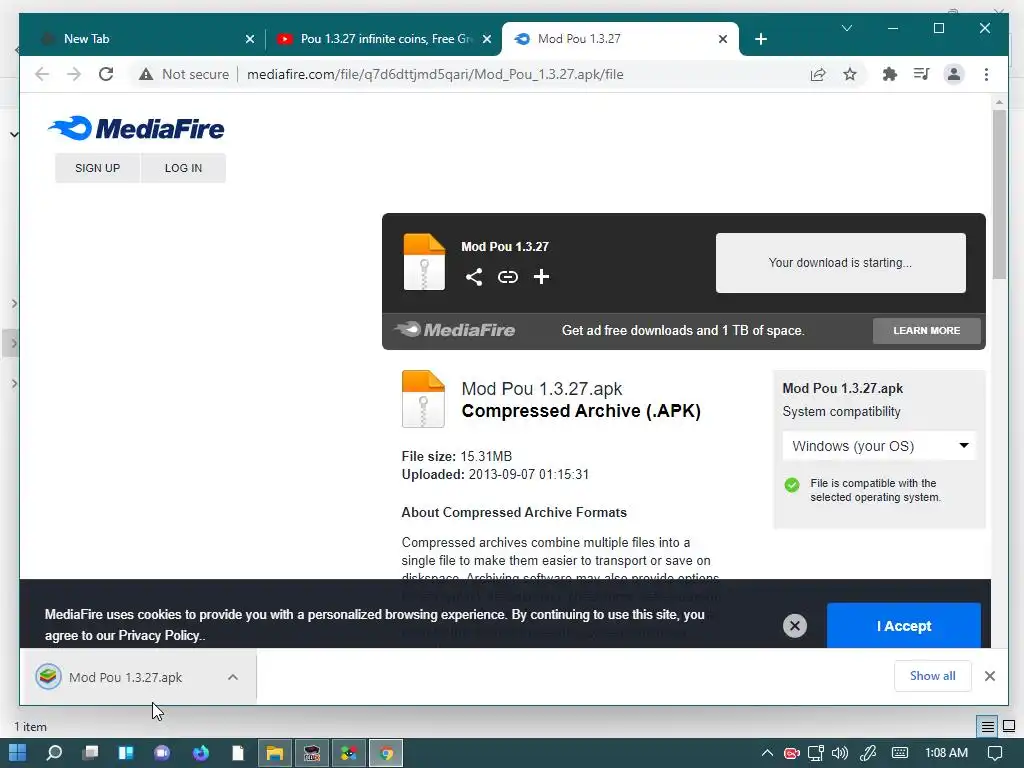Image resolution: width=1024 pixels, height=768 pixels.
Task: Click the LOG IN button
Action: pos(184,168)
